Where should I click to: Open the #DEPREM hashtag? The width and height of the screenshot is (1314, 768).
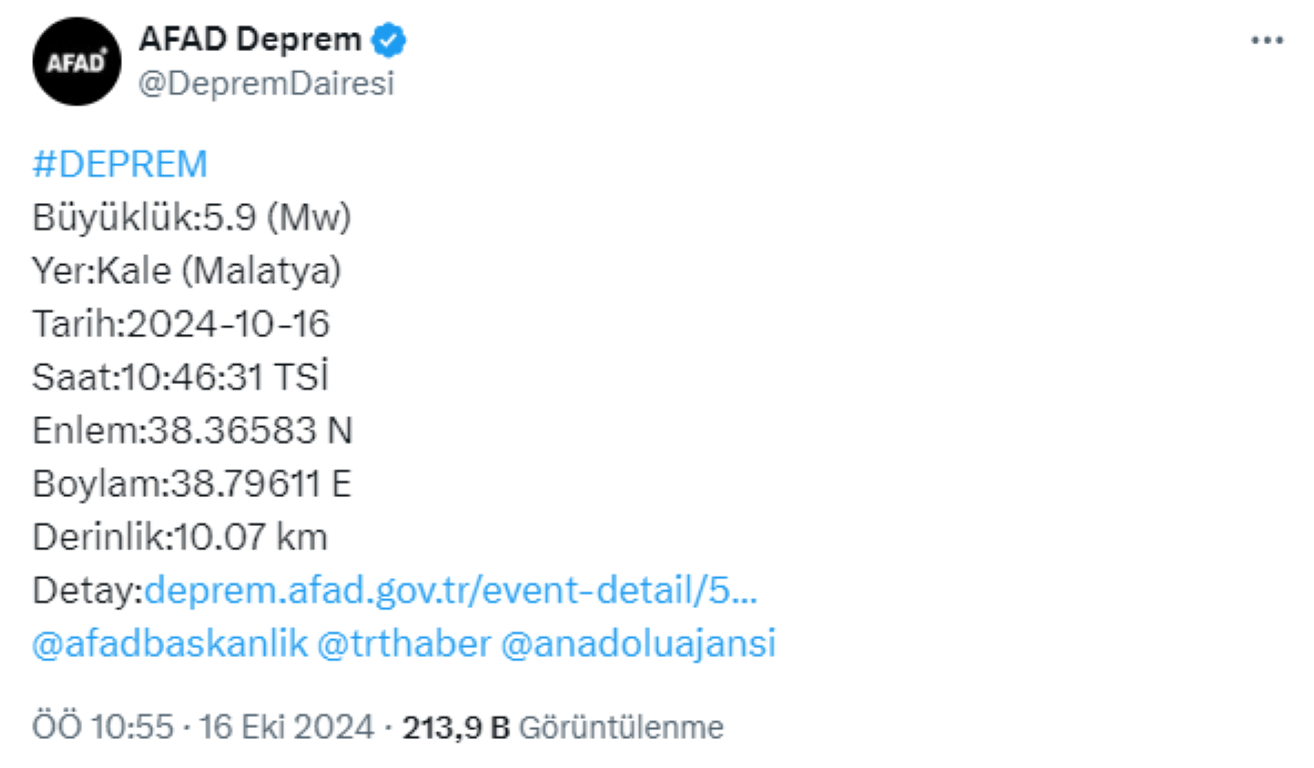pyautogui.click(x=120, y=164)
